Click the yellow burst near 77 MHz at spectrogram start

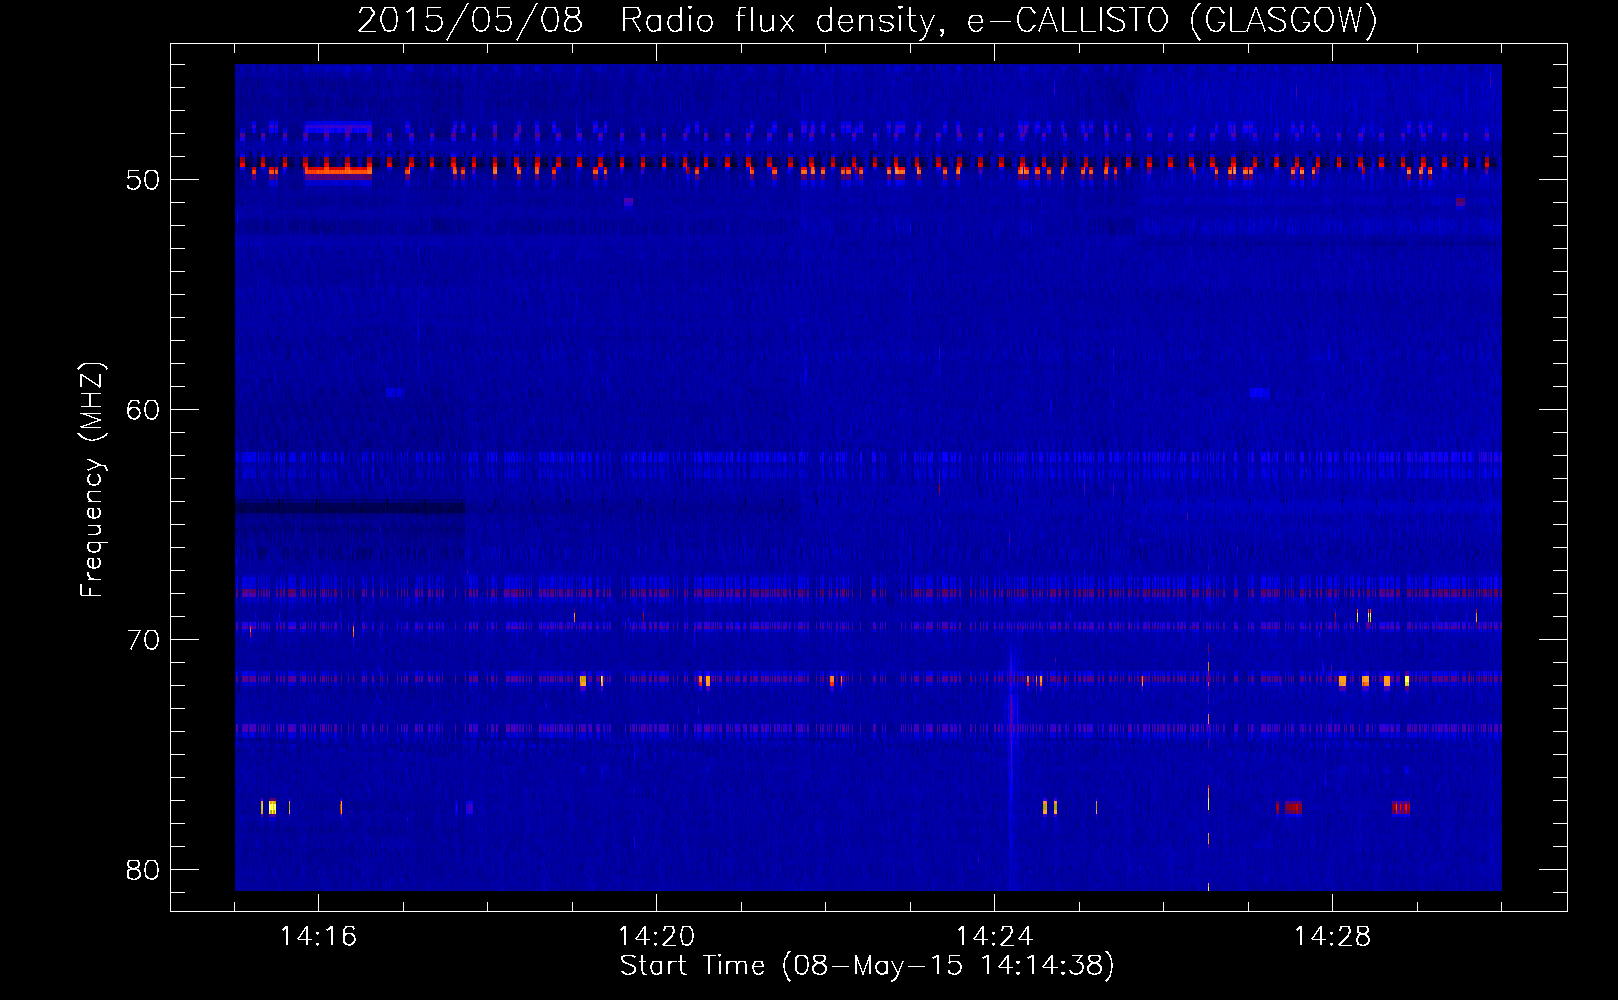click(271, 807)
